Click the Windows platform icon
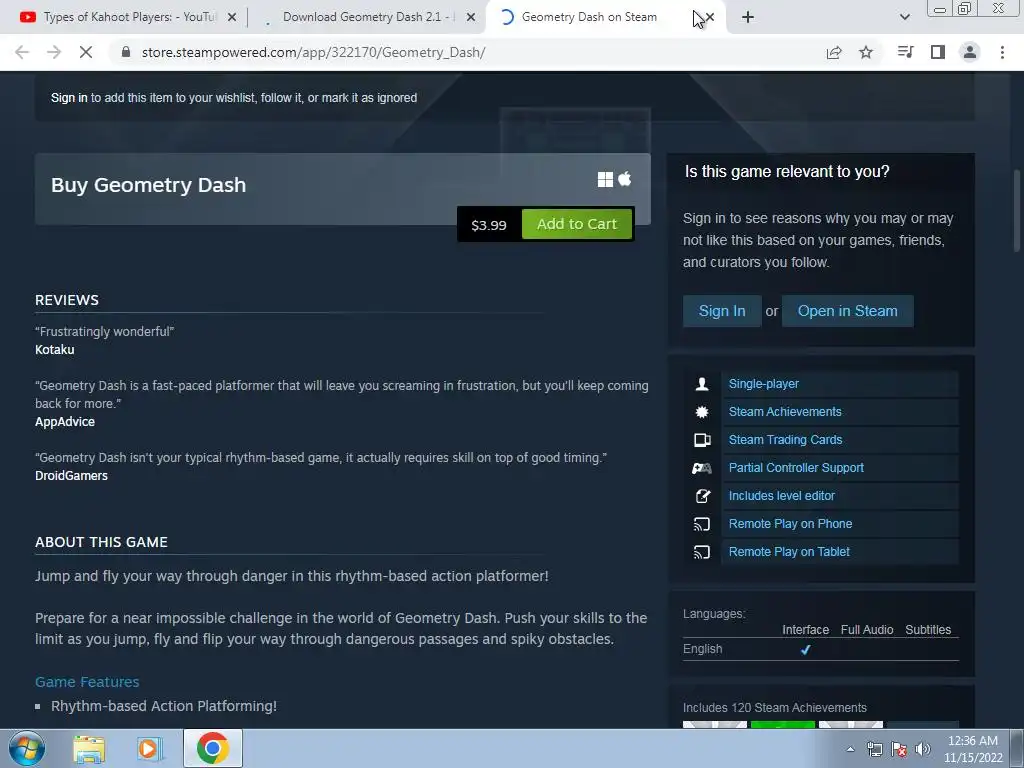The height and width of the screenshot is (768, 1024). pyautogui.click(x=605, y=180)
